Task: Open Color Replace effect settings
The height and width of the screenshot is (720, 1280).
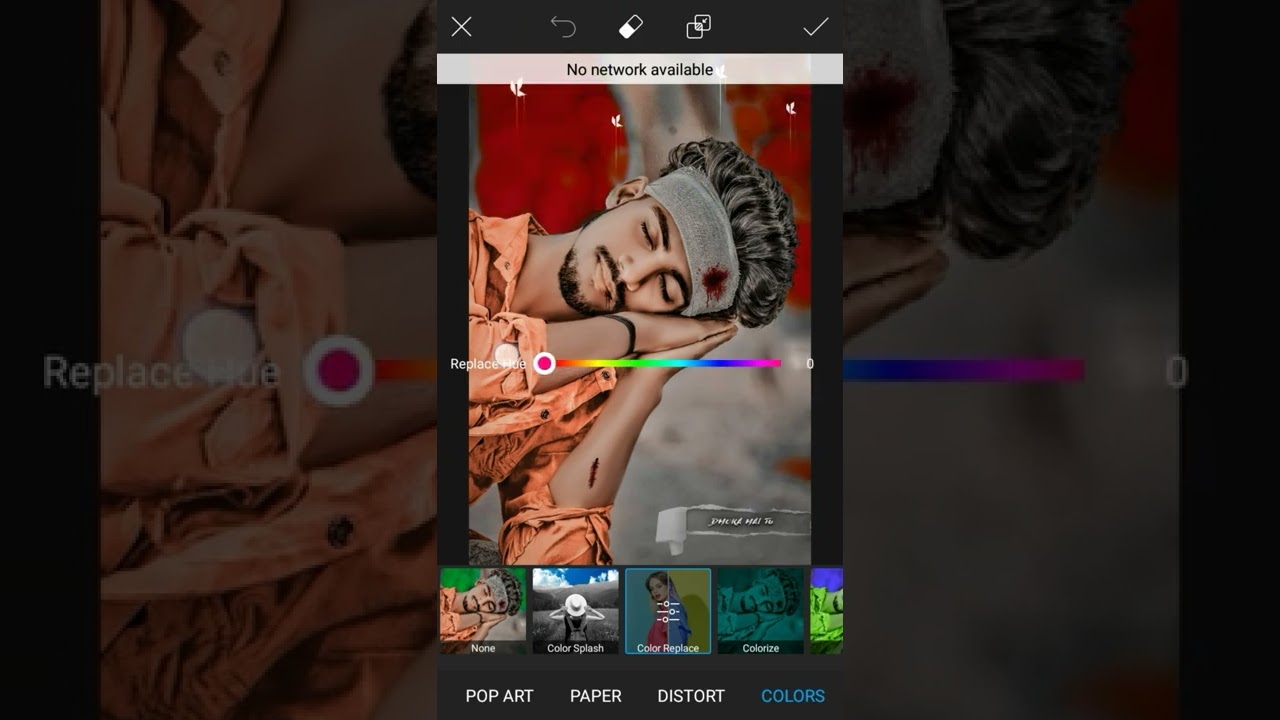Action: click(668, 611)
